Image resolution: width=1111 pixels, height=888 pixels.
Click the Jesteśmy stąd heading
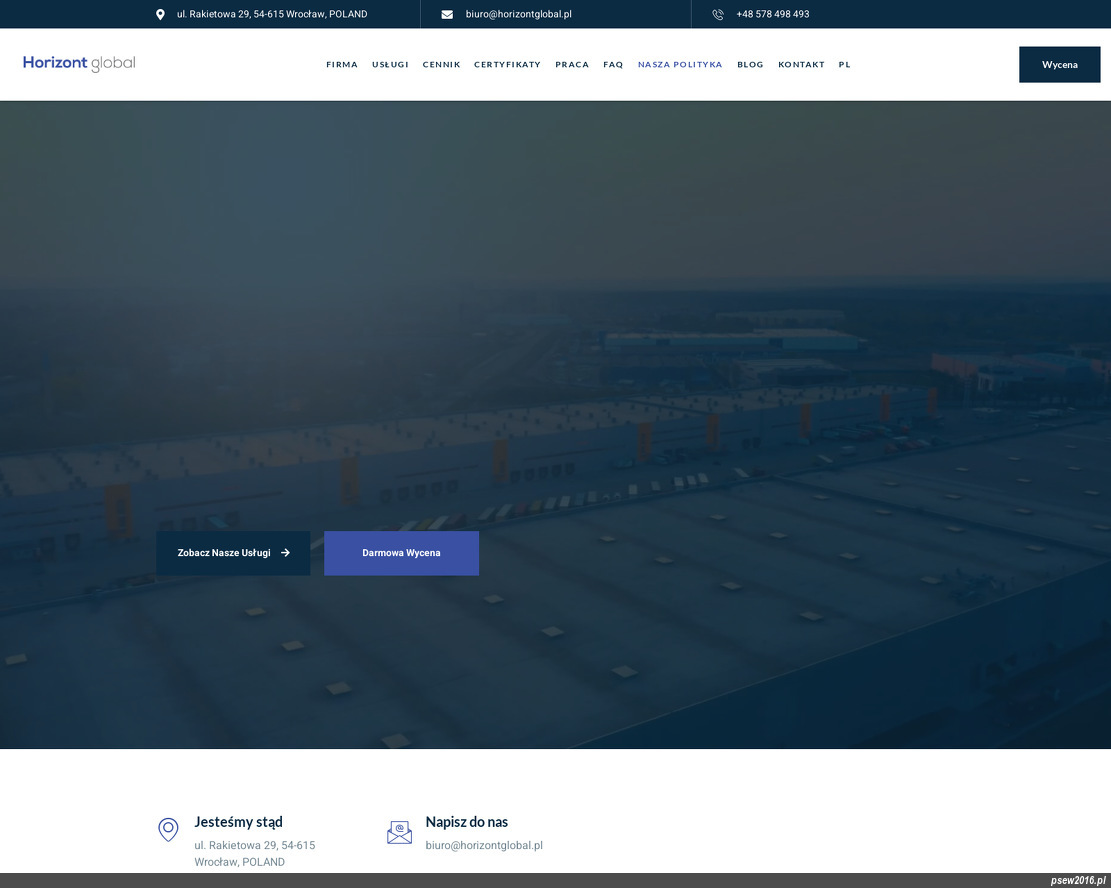click(x=239, y=822)
